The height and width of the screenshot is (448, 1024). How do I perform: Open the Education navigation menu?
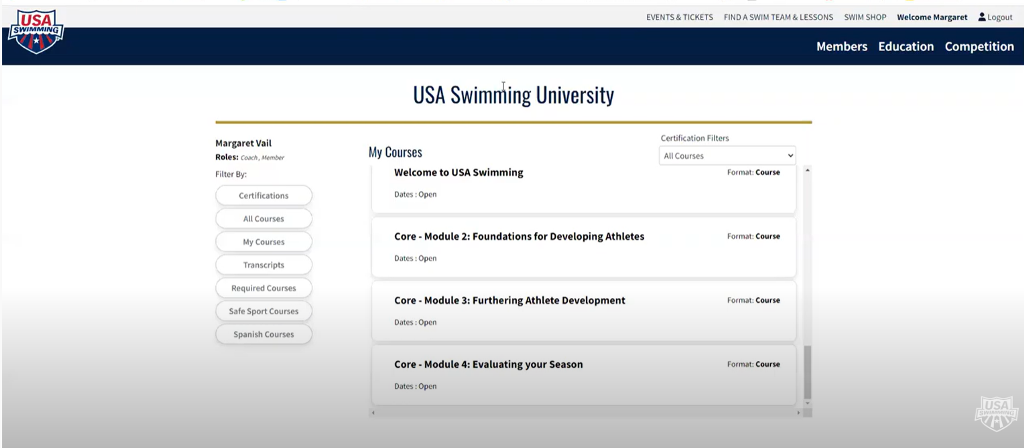coord(906,47)
